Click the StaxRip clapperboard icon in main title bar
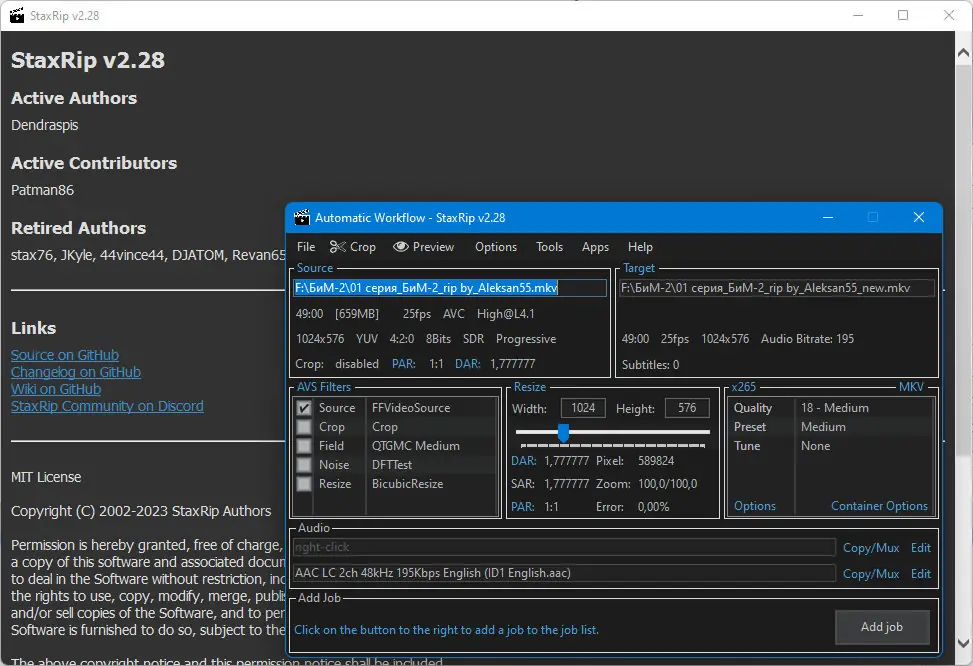The width and height of the screenshot is (973, 666). (16, 16)
